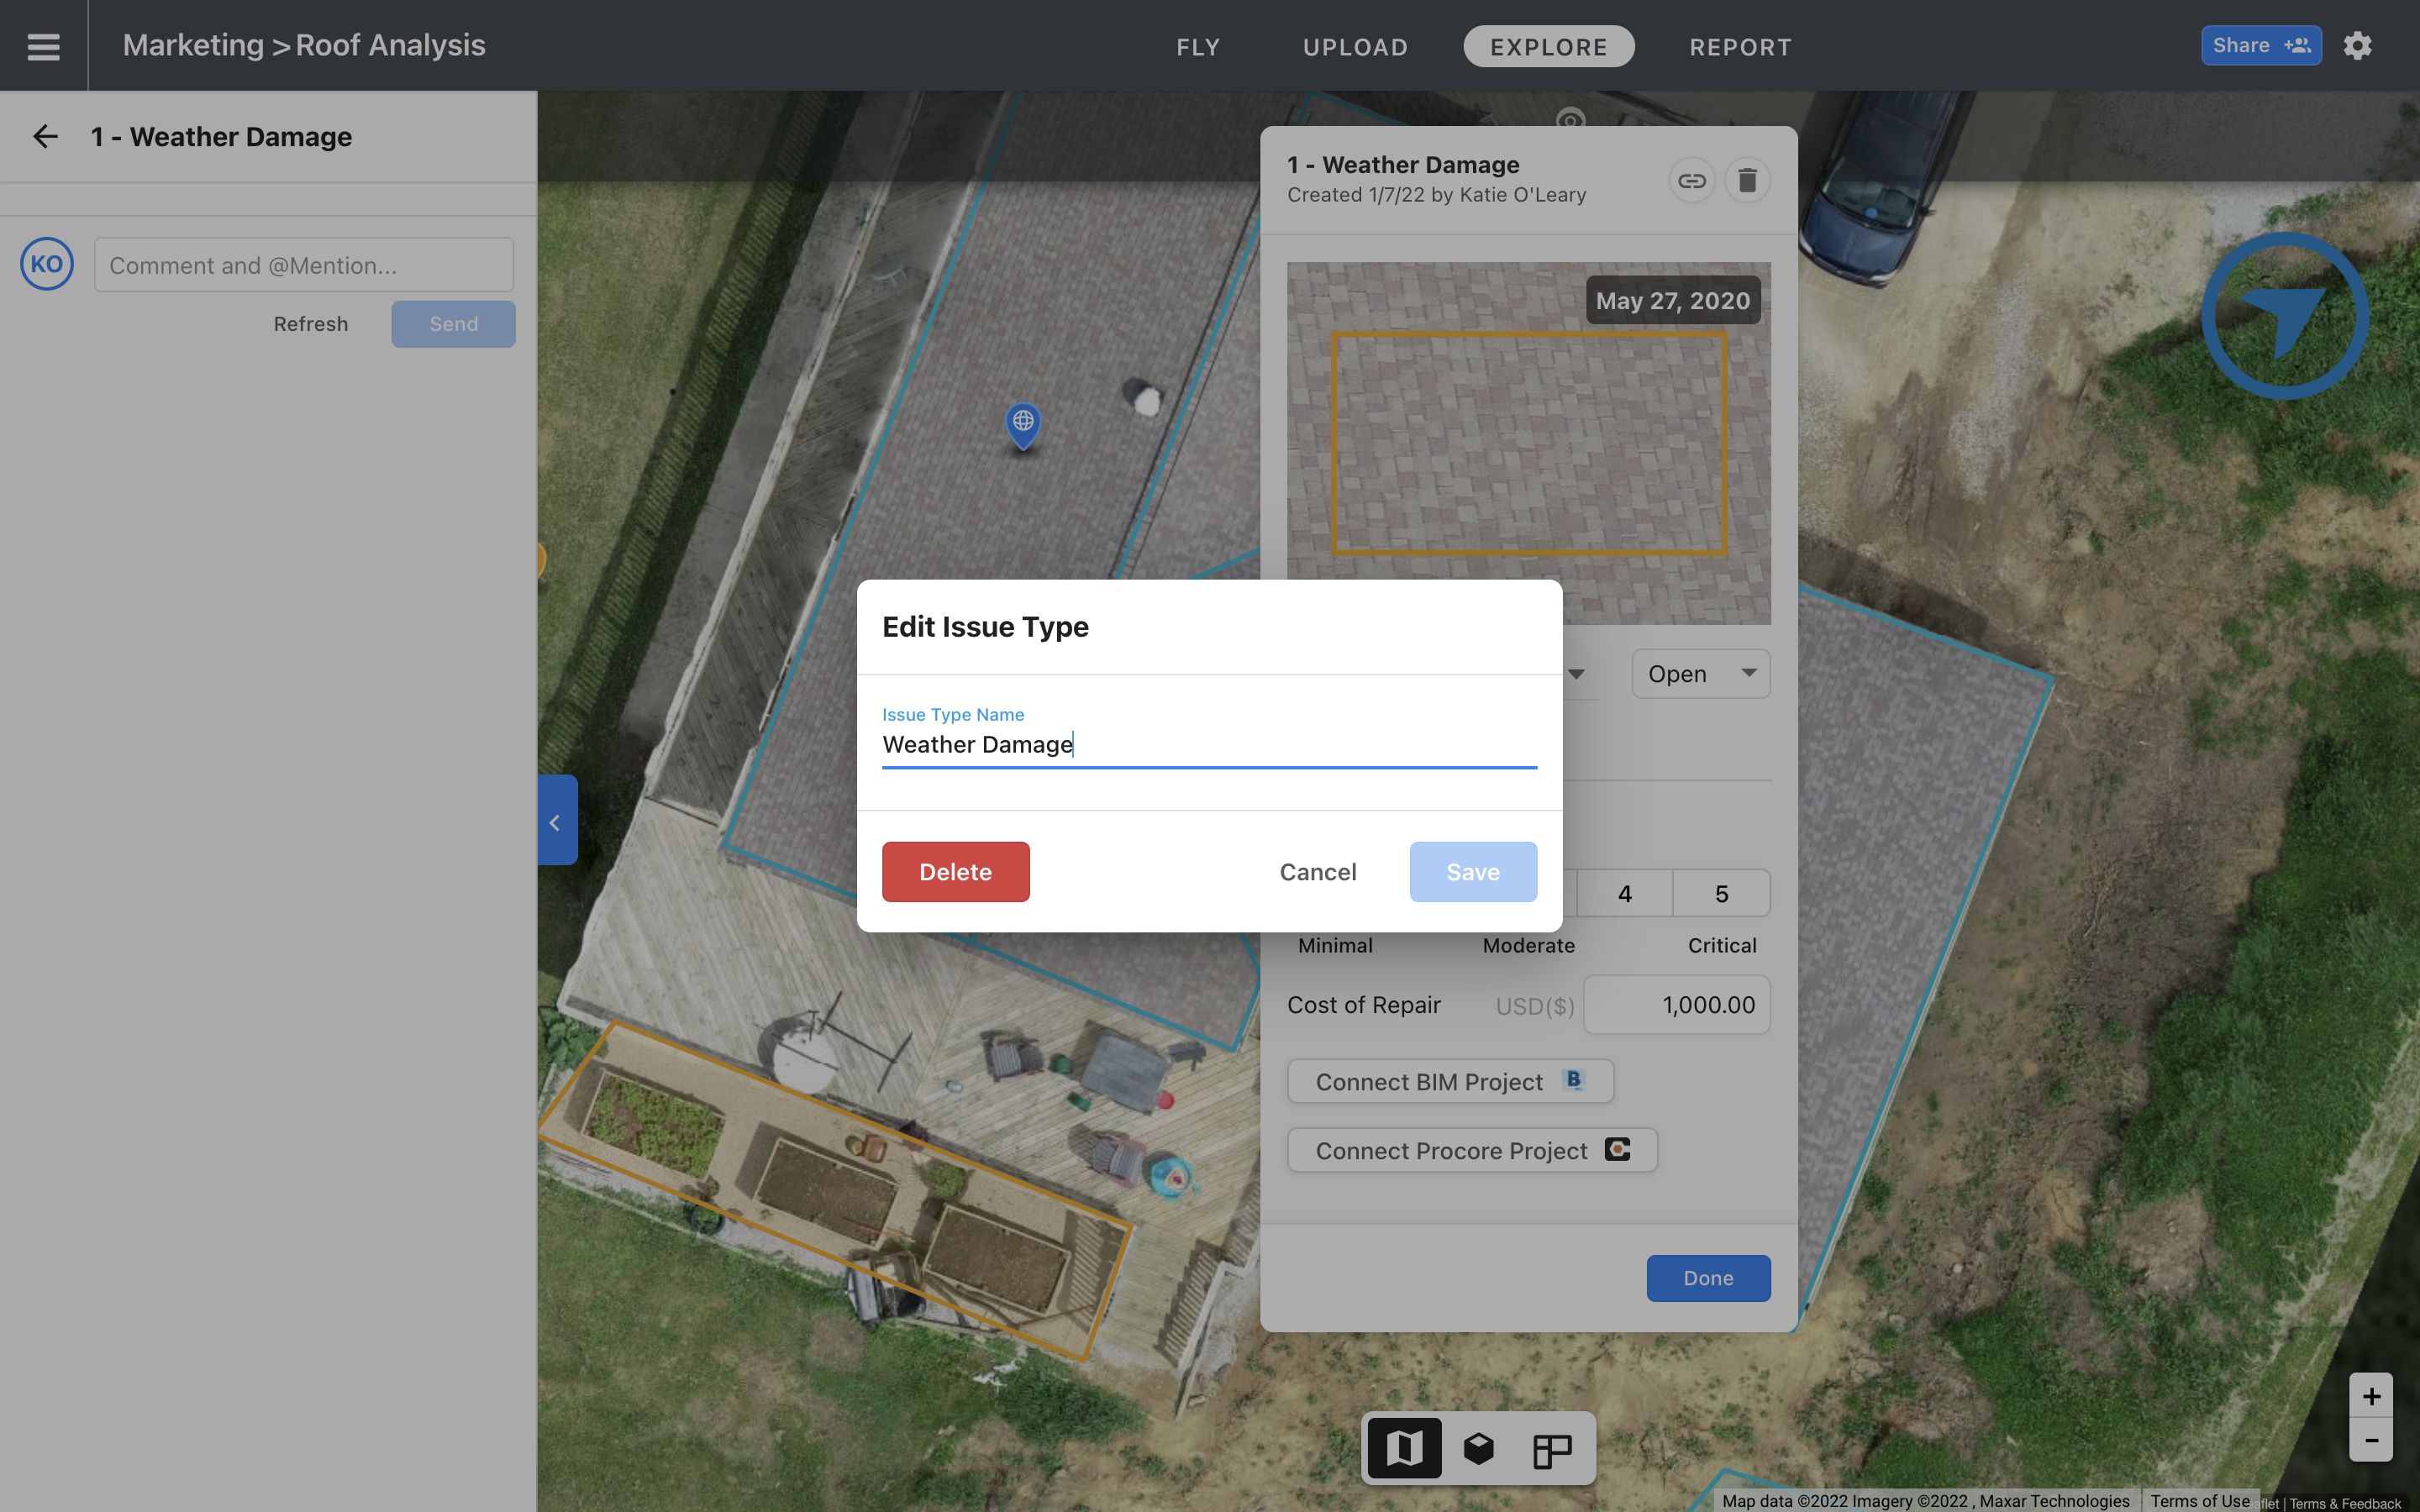Switch to the EXPLORE tab
Viewport: 2420px width, 1512px height.
click(x=1548, y=46)
